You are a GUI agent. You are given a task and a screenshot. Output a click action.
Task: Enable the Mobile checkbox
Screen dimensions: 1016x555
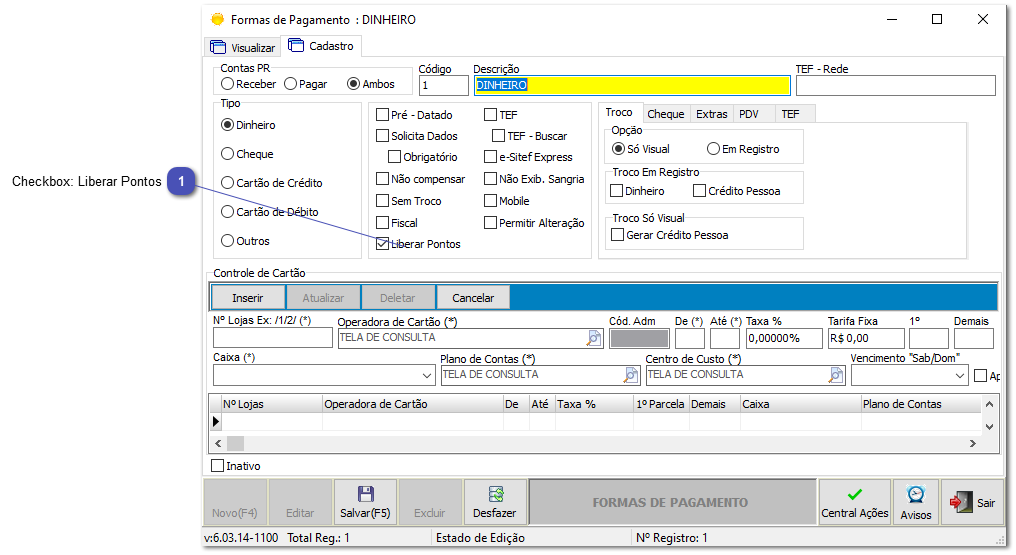coord(491,201)
